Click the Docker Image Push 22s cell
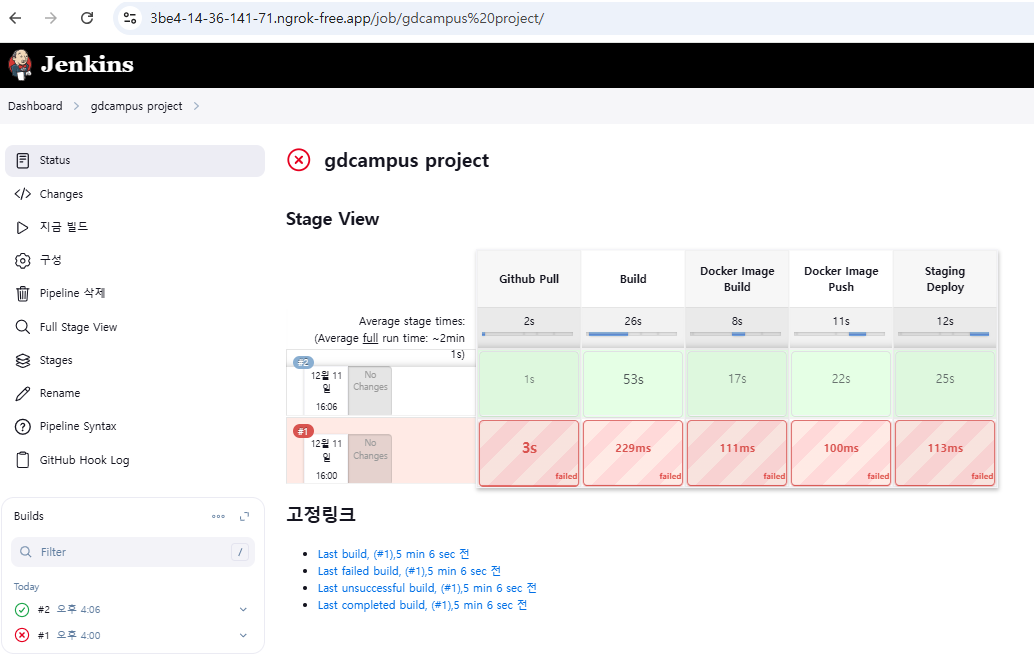This screenshot has width=1034, height=661. pyautogui.click(x=841, y=384)
